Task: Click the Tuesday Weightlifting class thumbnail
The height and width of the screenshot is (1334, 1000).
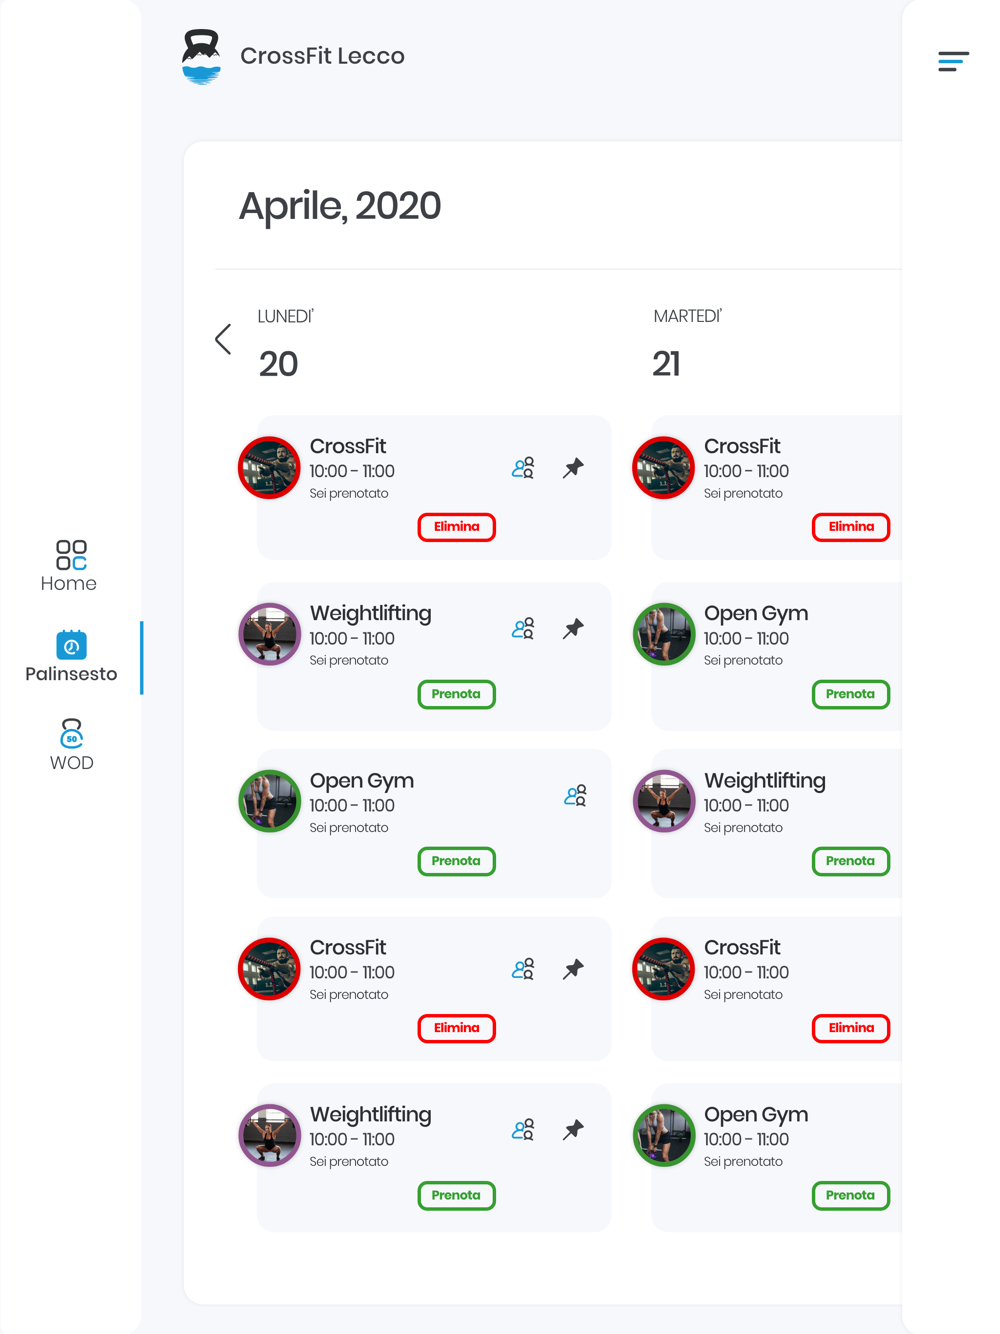Action: point(664,801)
